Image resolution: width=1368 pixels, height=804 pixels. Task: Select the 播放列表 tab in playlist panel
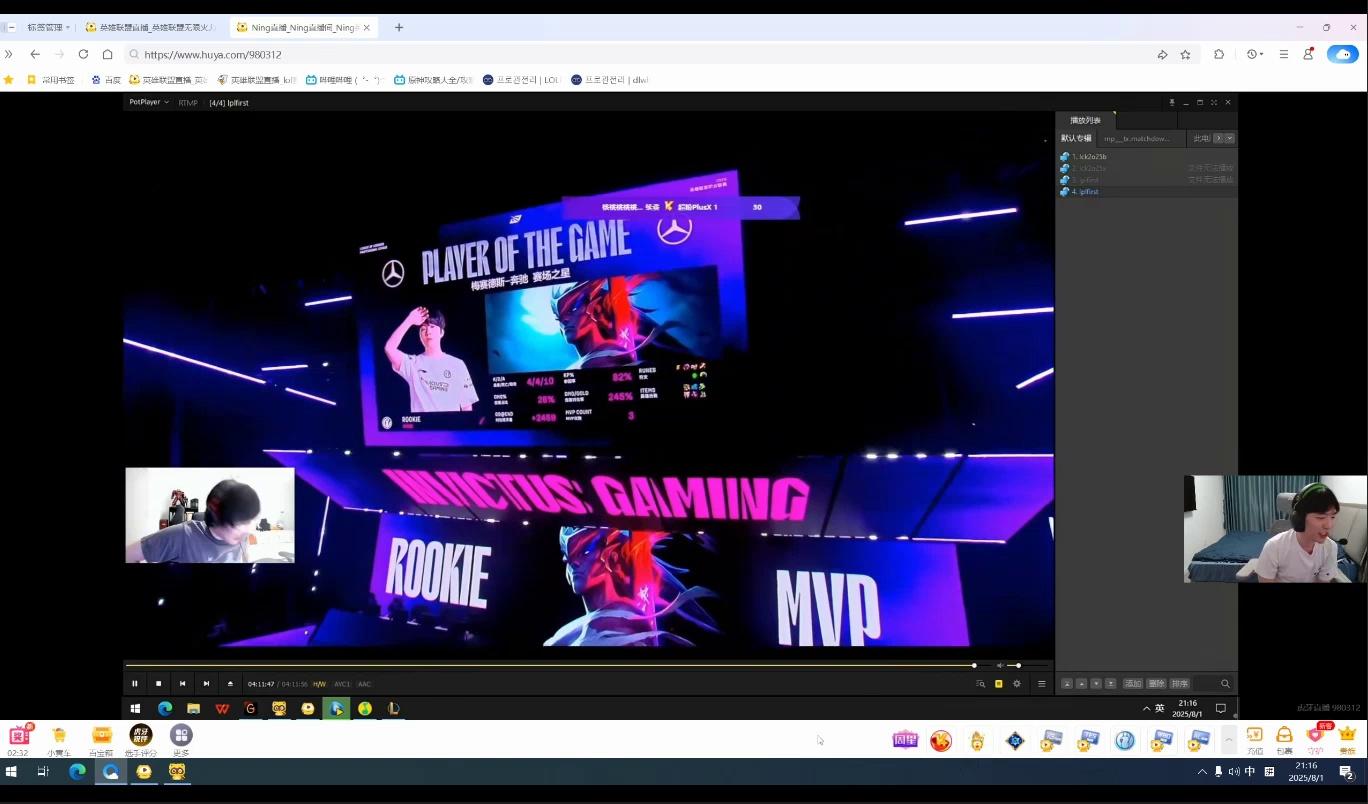(1085, 120)
